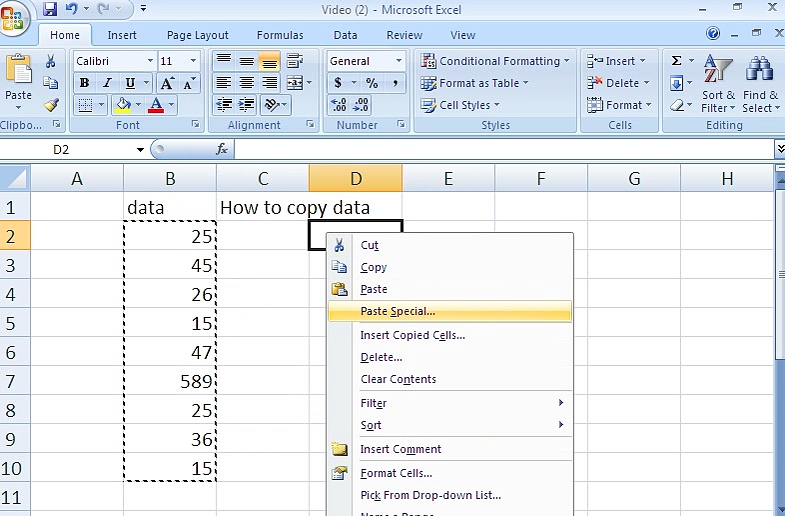Center the text horizontally
The width and height of the screenshot is (785, 516).
(x=246, y=83)
